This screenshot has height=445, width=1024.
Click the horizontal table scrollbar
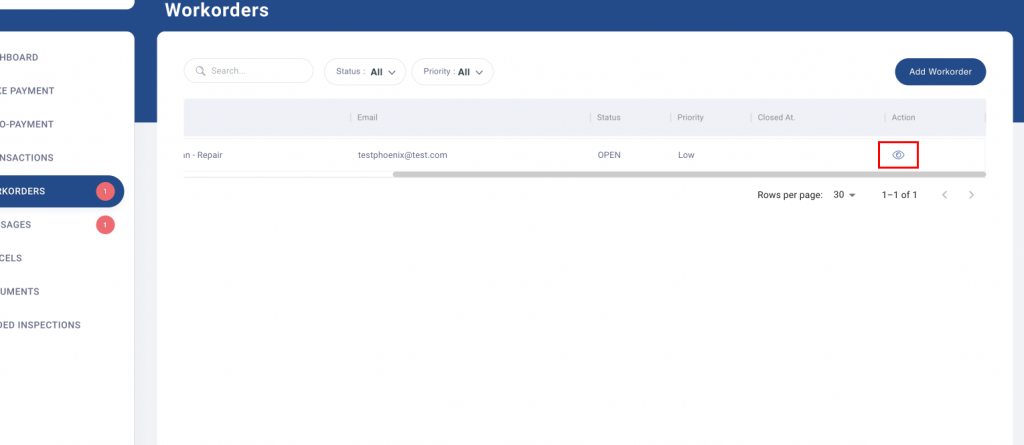(688, 174)
